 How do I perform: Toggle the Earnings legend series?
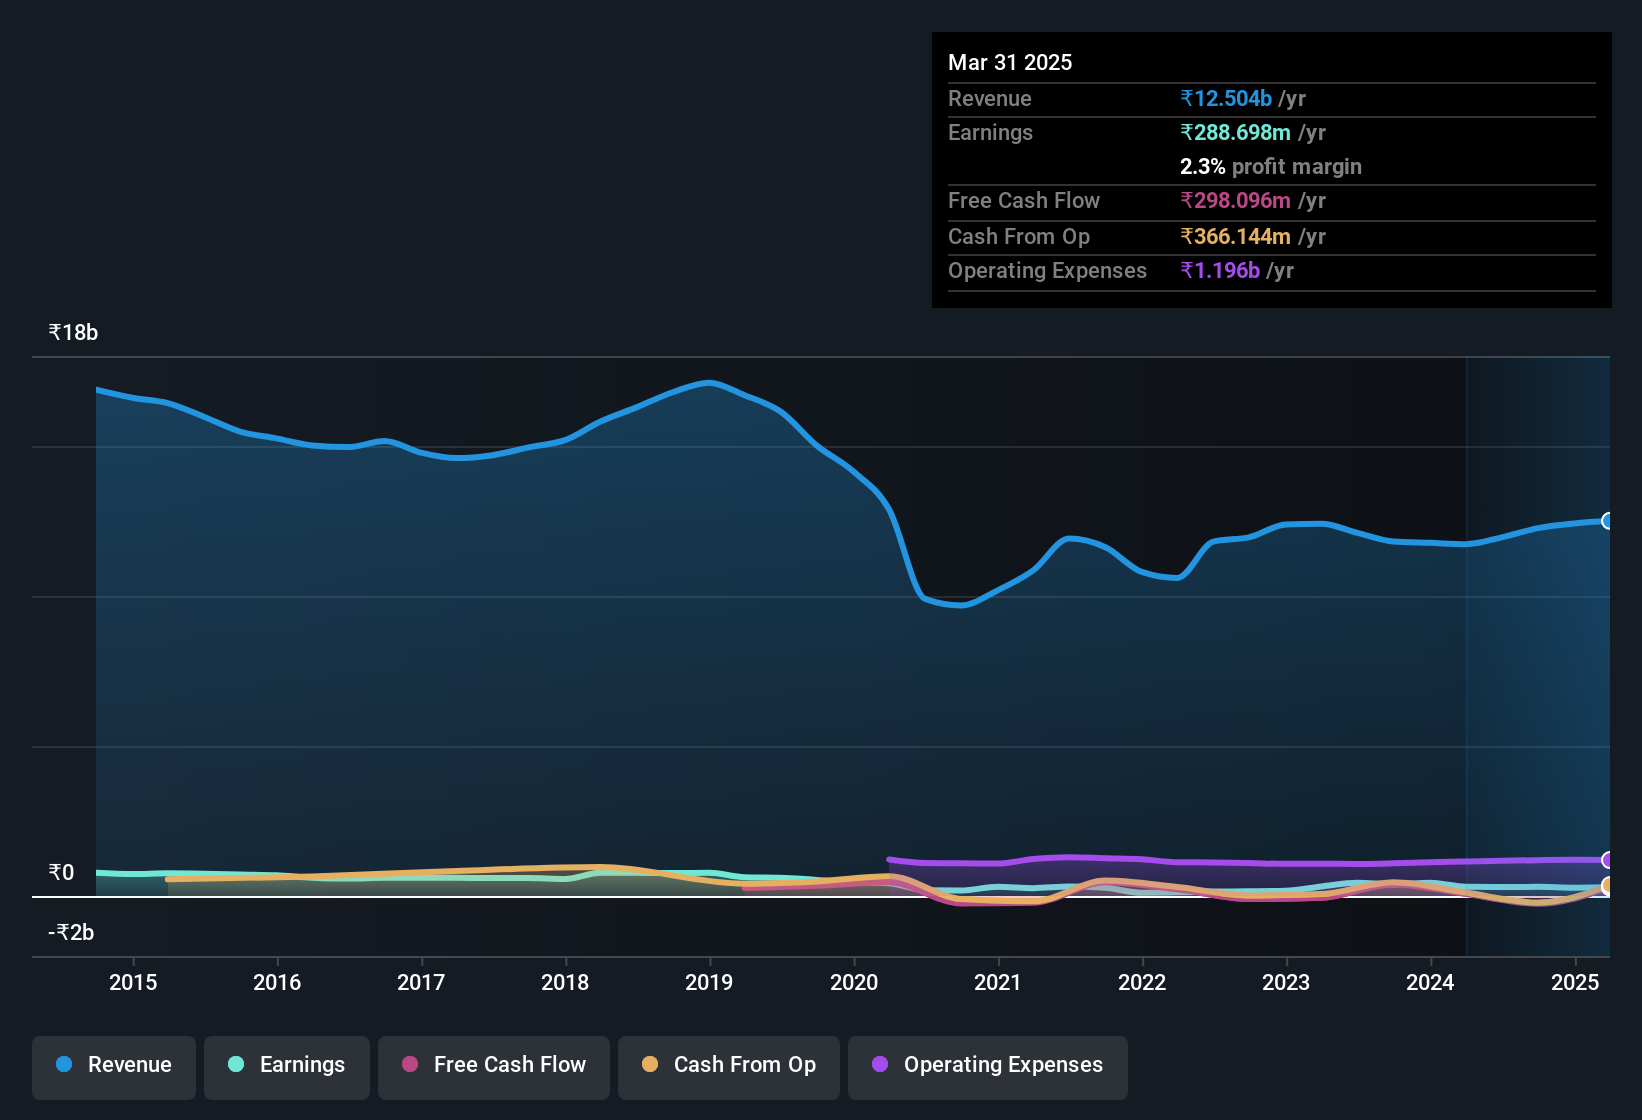point(287,1067)
